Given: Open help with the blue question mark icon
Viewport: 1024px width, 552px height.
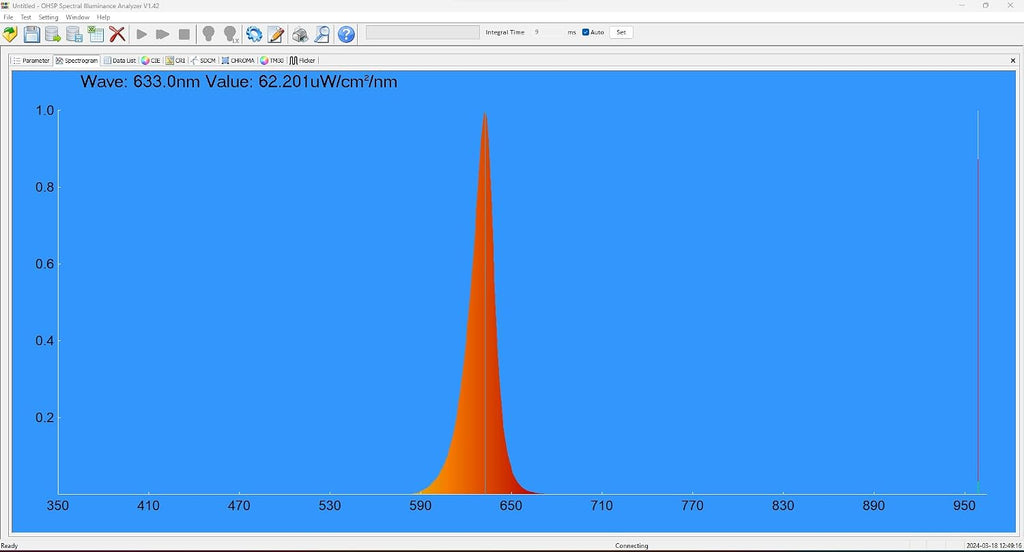Looking at the screenshot, I should (x=346, y=34).
